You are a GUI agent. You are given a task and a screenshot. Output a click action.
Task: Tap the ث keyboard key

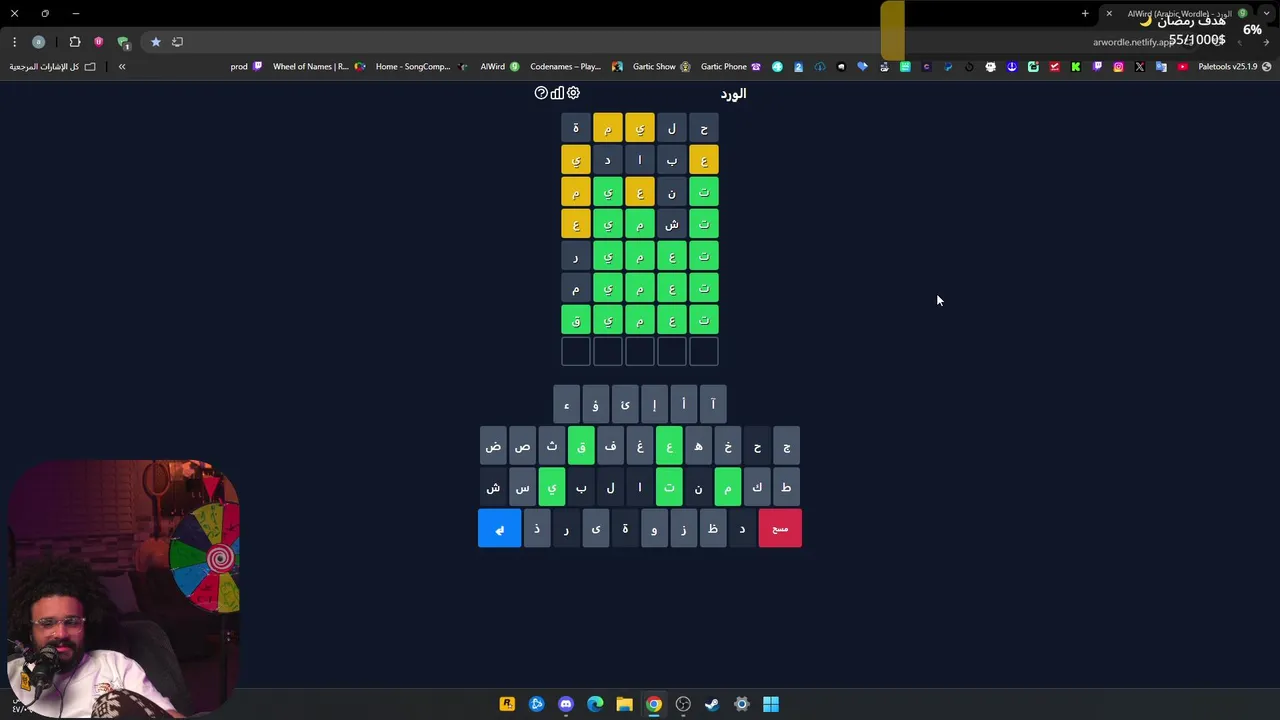pyautogui.click(x=551, y=446)
